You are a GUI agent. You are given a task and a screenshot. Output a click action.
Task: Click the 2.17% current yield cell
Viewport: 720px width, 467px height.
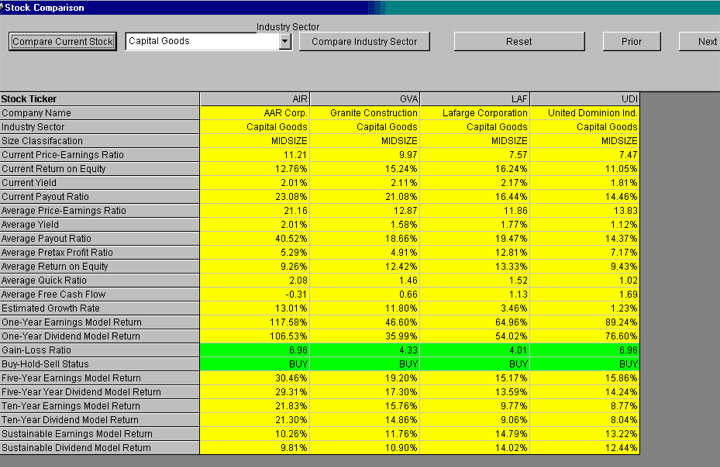tap(475, 183)
